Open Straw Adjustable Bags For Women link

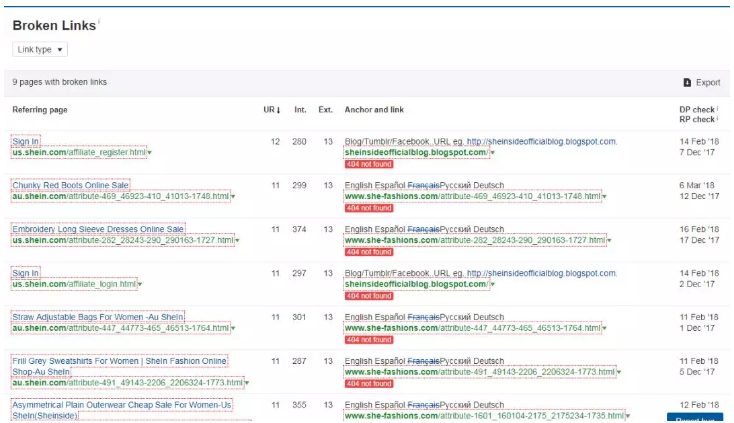(98, 317)
